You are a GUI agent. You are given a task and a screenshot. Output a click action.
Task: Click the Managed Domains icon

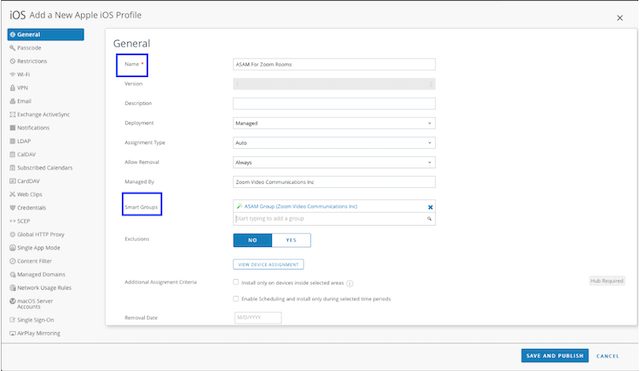(12, 275)
